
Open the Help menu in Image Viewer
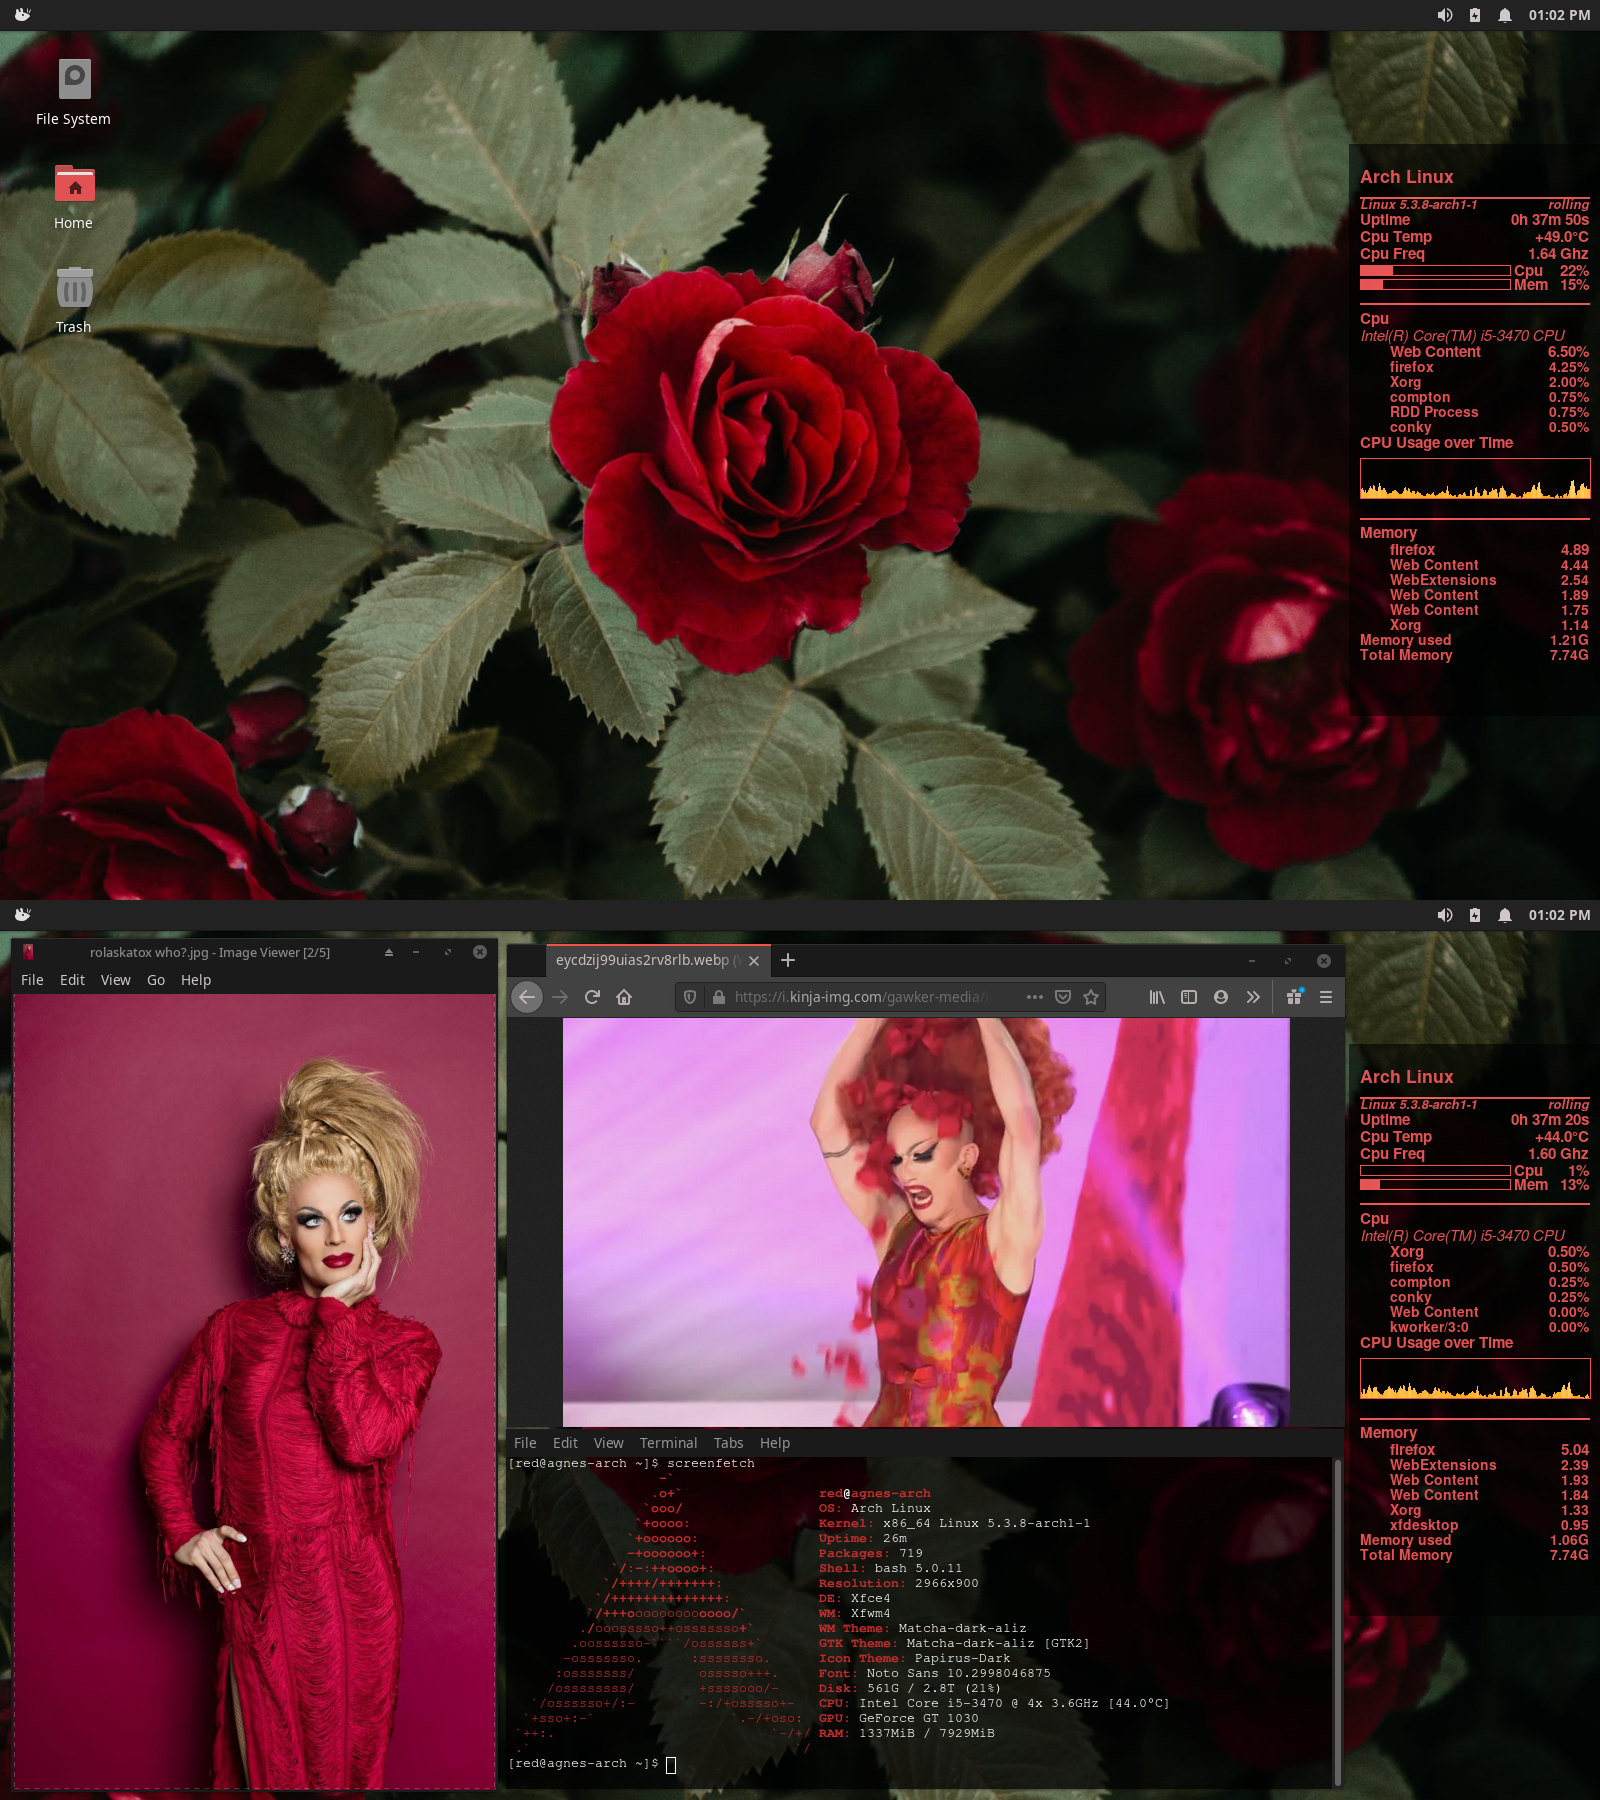[196, 980]
